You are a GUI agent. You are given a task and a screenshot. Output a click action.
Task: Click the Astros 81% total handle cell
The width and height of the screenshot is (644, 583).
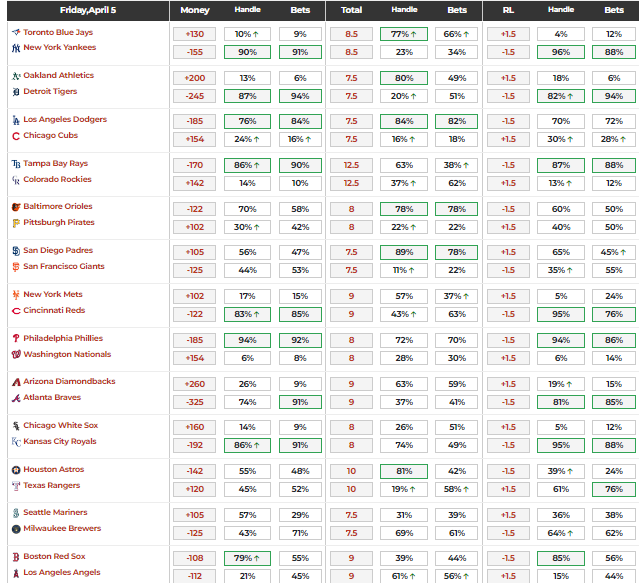coord(404,471)
